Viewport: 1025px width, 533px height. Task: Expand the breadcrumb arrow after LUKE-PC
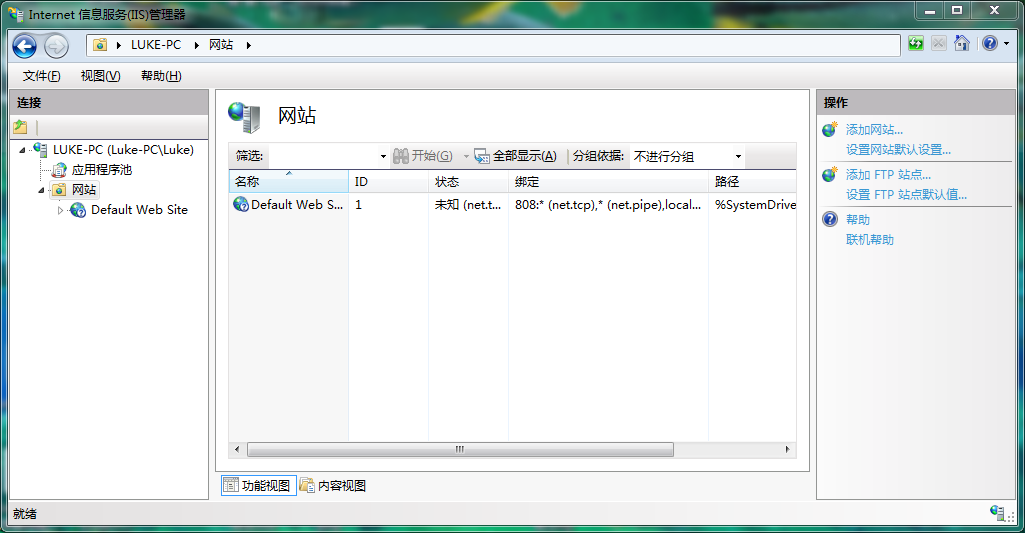click(x=196, y=45)
